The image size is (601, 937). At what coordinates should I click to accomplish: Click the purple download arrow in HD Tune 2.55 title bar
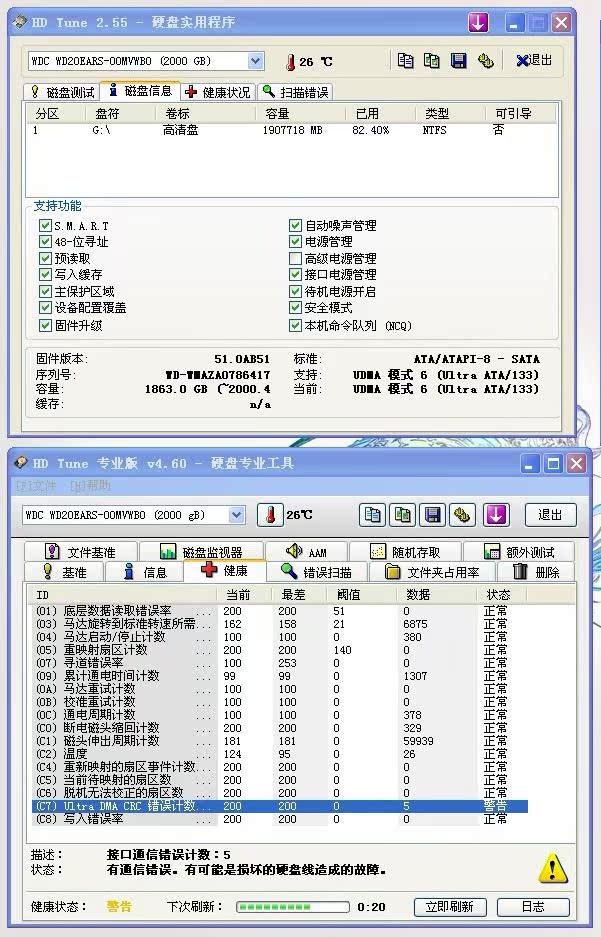coord(478,23)
